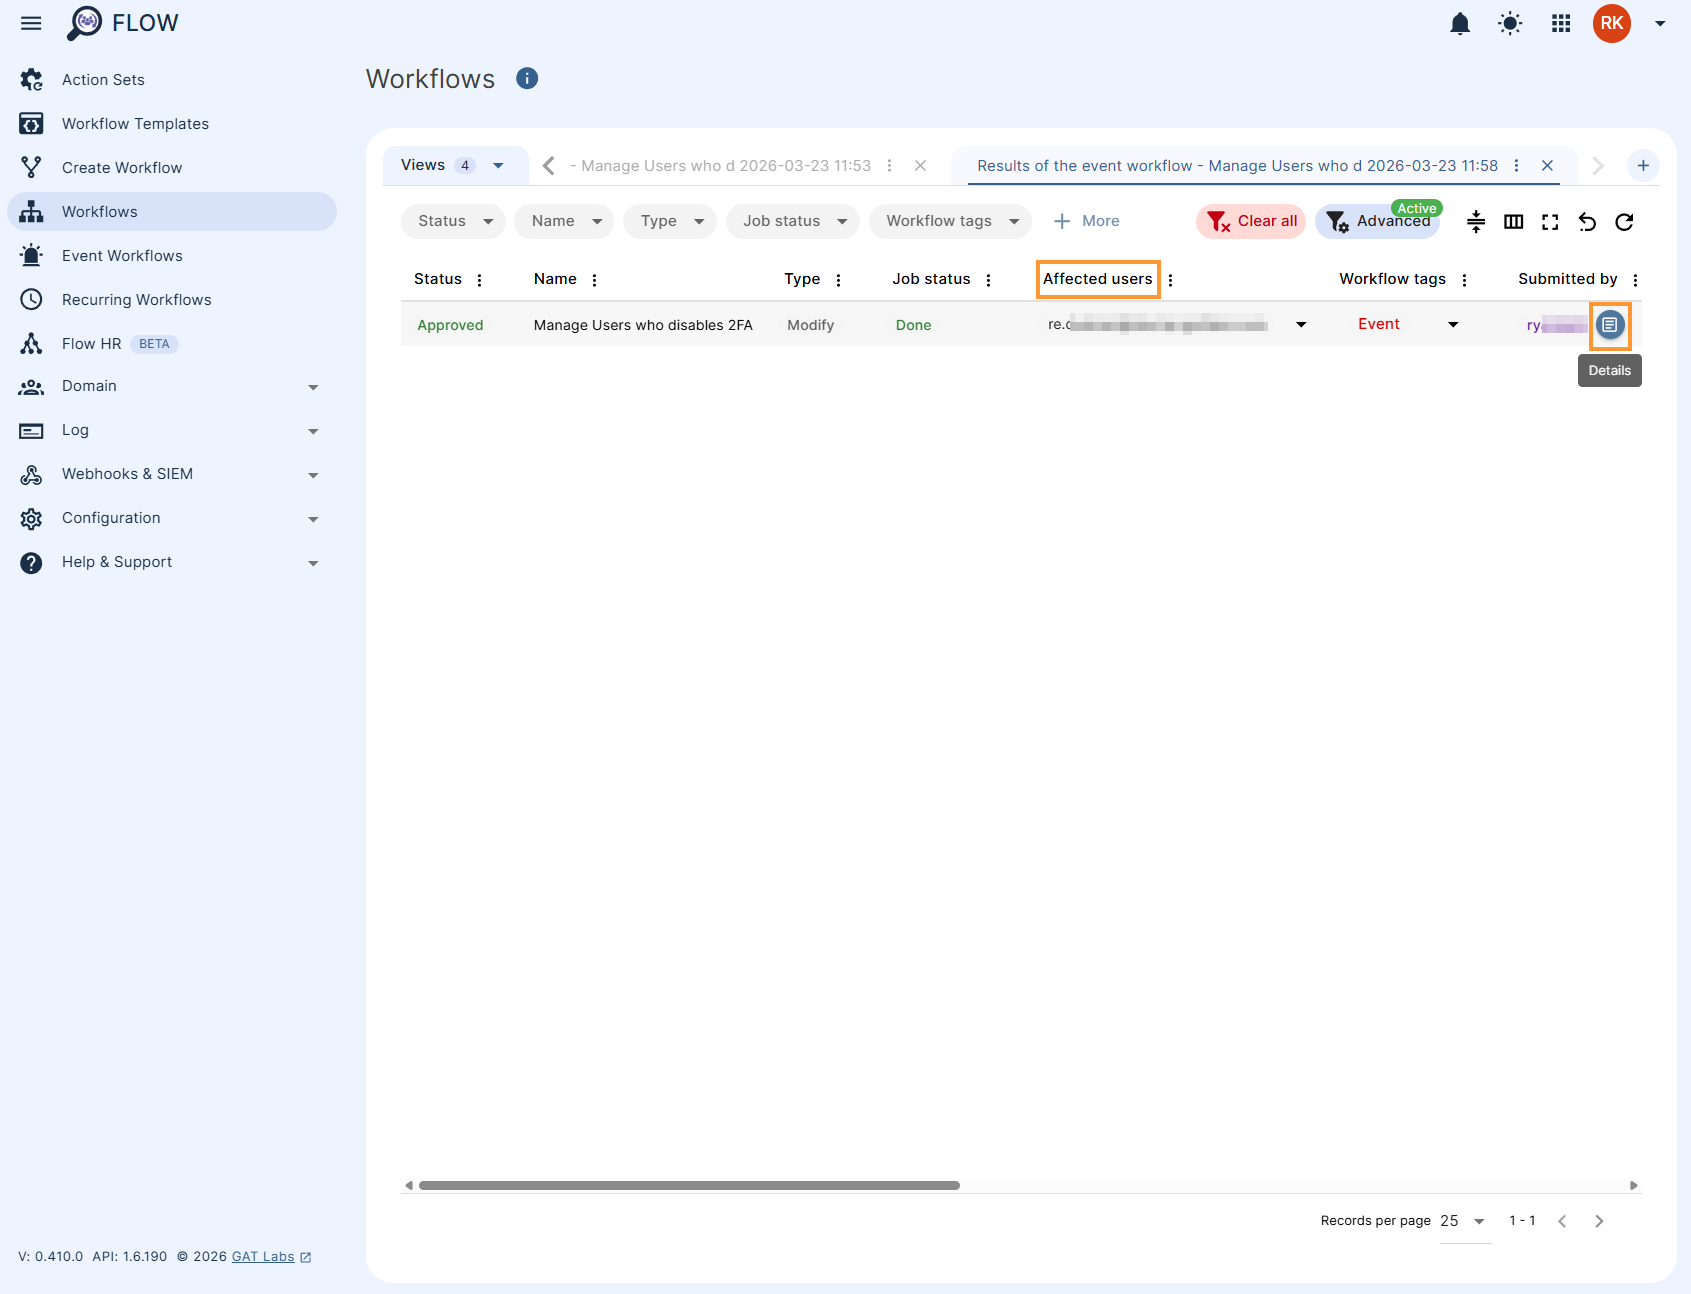Open the apps grid icon
The width and height of the screenshot is (1691, 1294).
[x=1560, y=23]
